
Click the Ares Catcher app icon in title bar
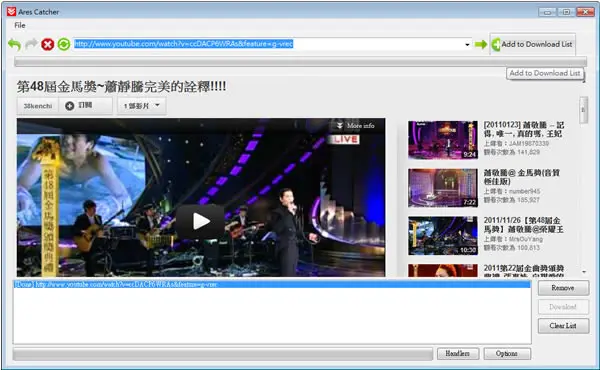(x=11, y=11)
